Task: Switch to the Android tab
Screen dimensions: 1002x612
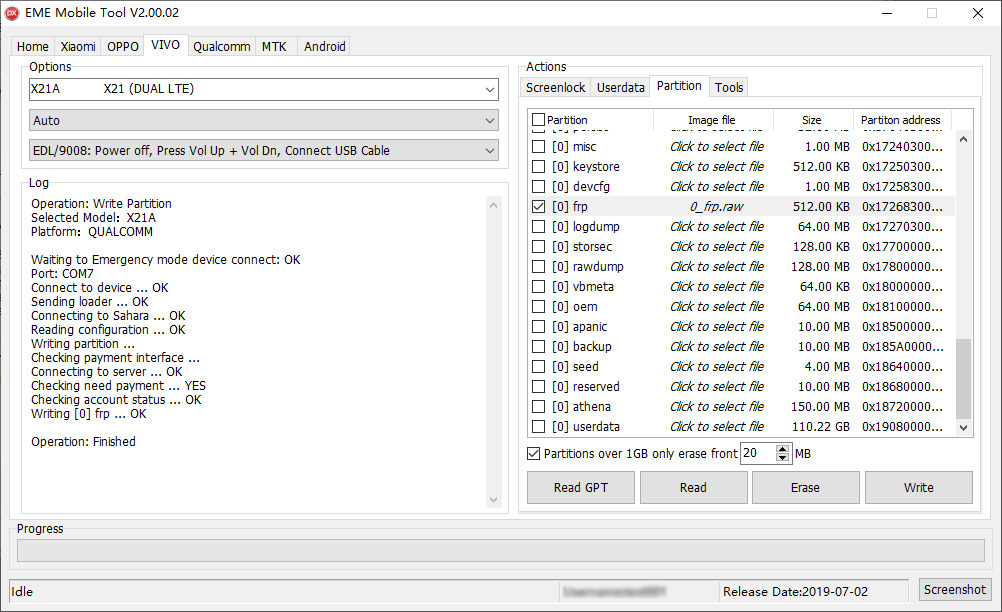Action: (x=325, y=47)
